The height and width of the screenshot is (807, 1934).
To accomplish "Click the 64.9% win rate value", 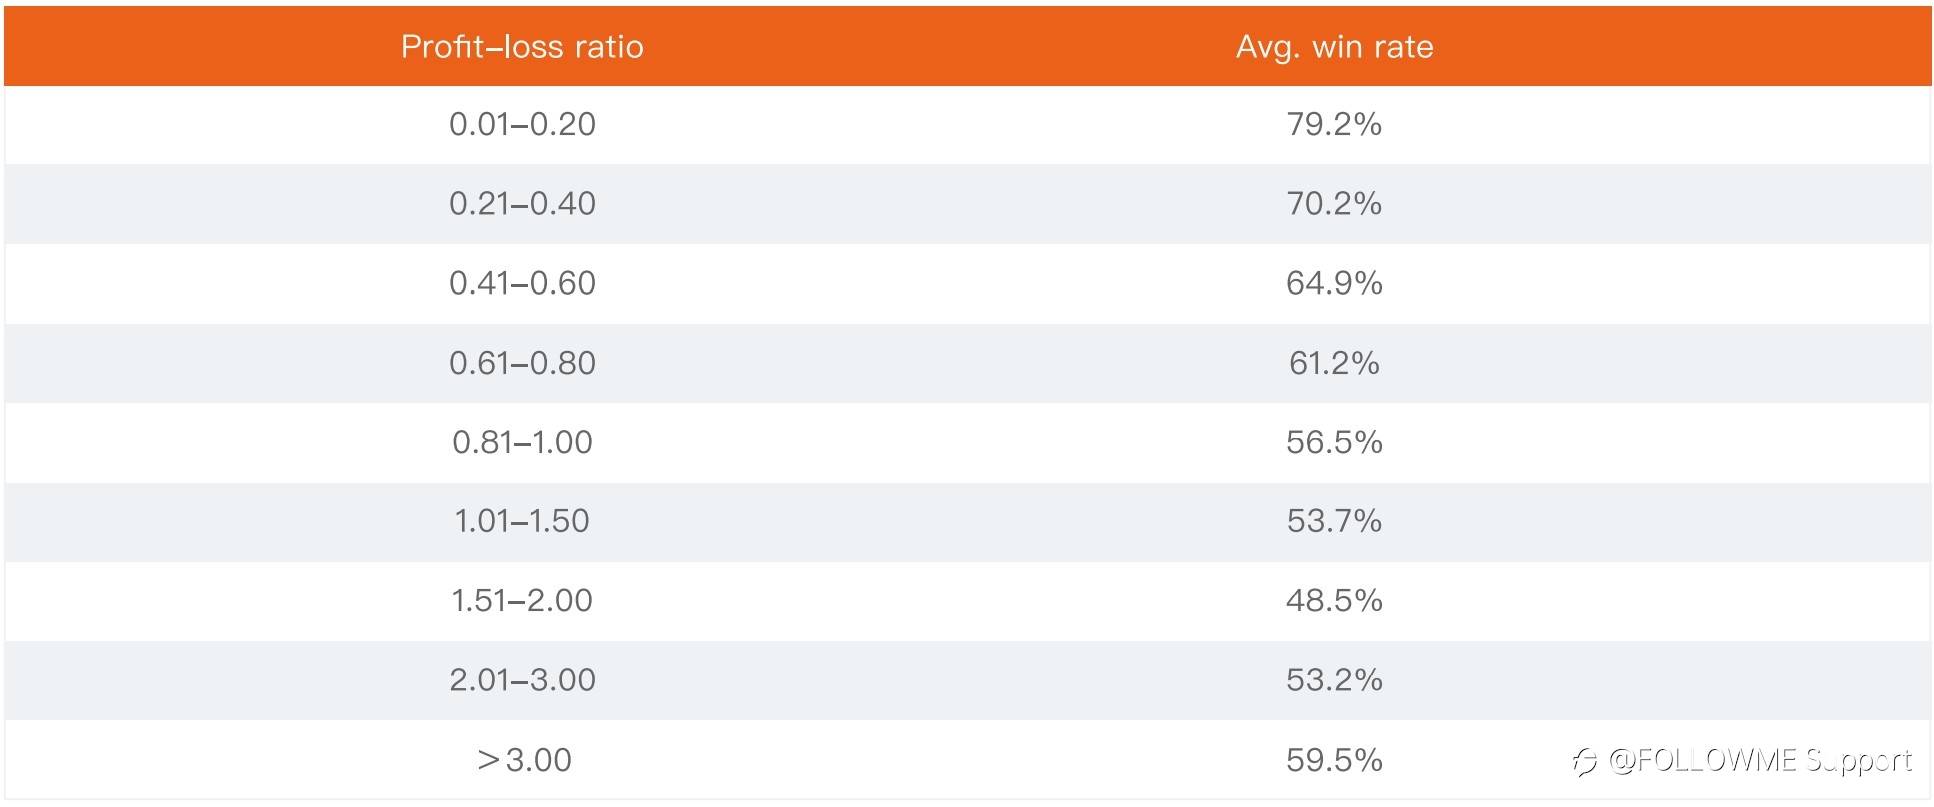I will pos(1334,283).
